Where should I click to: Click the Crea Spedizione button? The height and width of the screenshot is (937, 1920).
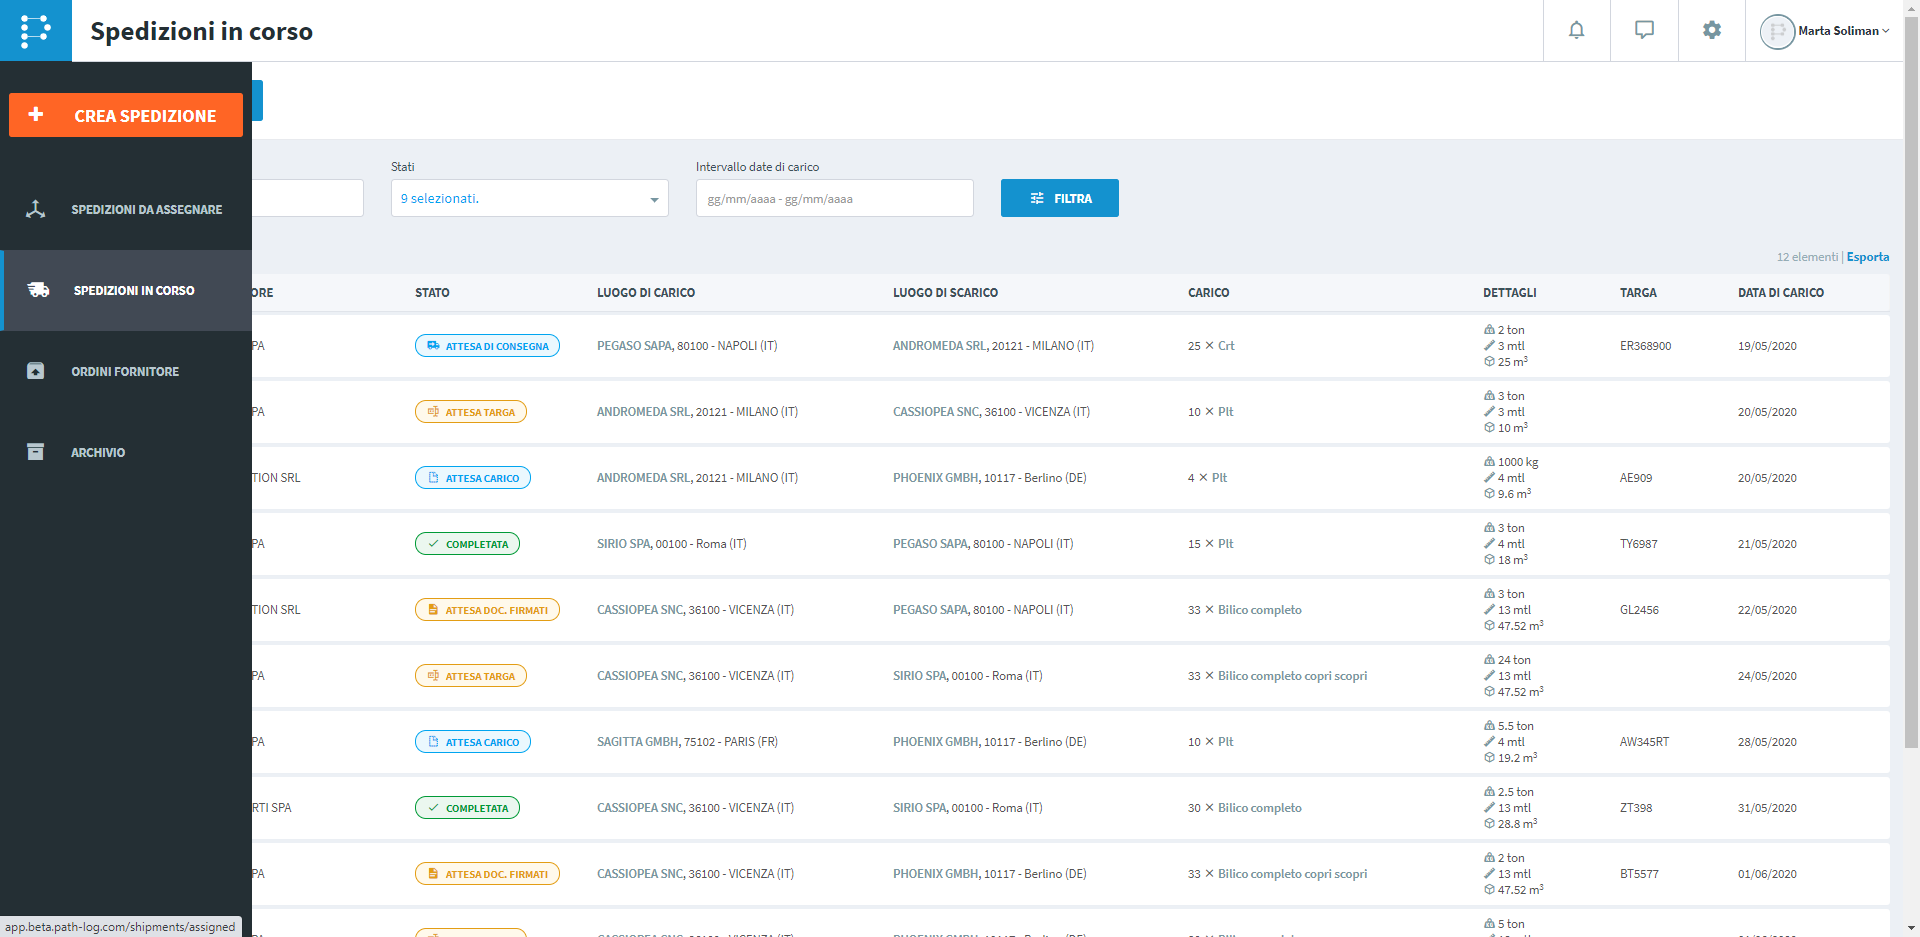126,115
